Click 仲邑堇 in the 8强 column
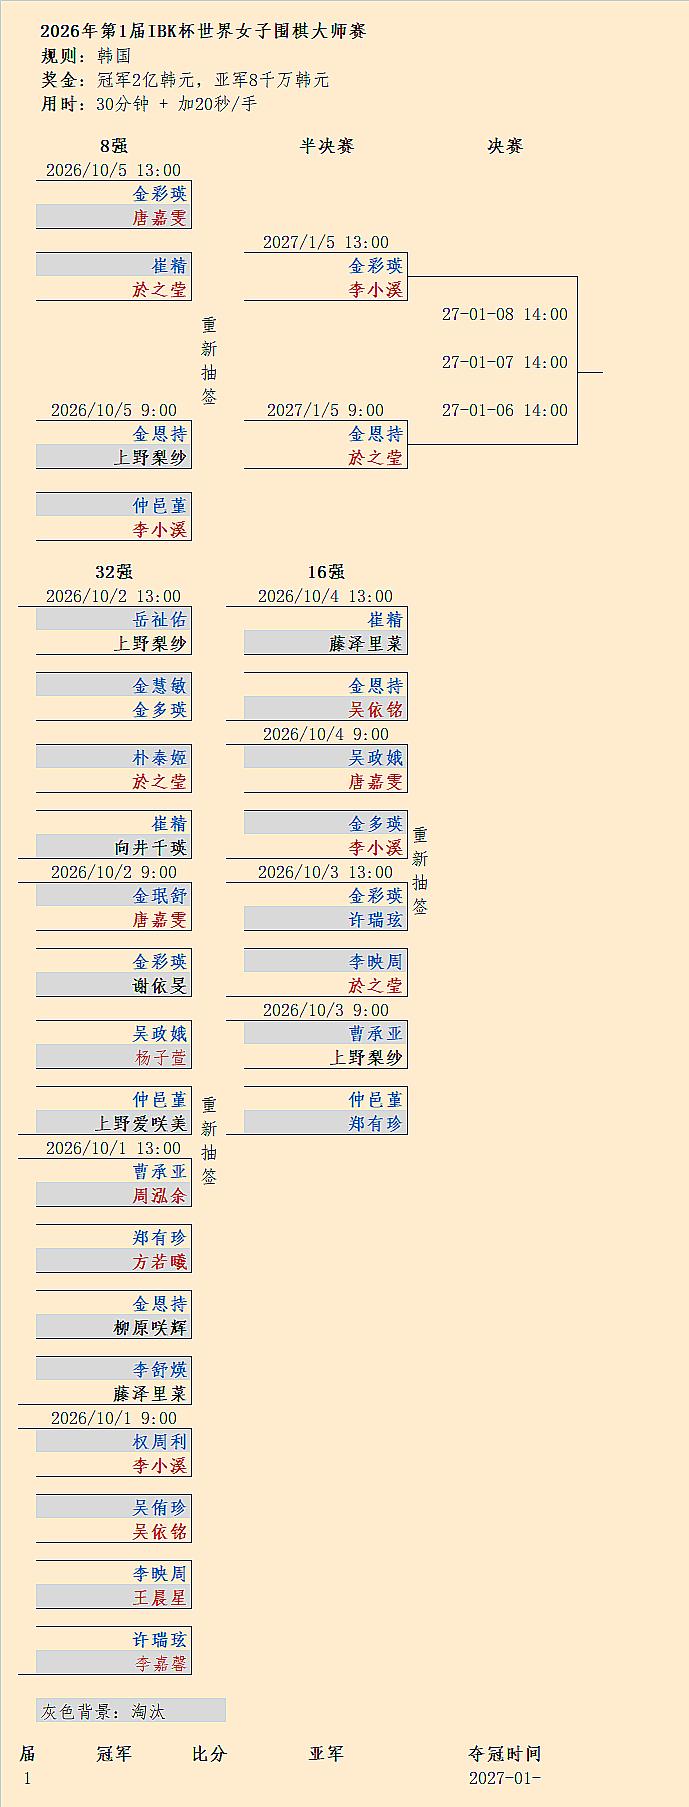Viewport: 689px width, 1807px height. [160, 506]
